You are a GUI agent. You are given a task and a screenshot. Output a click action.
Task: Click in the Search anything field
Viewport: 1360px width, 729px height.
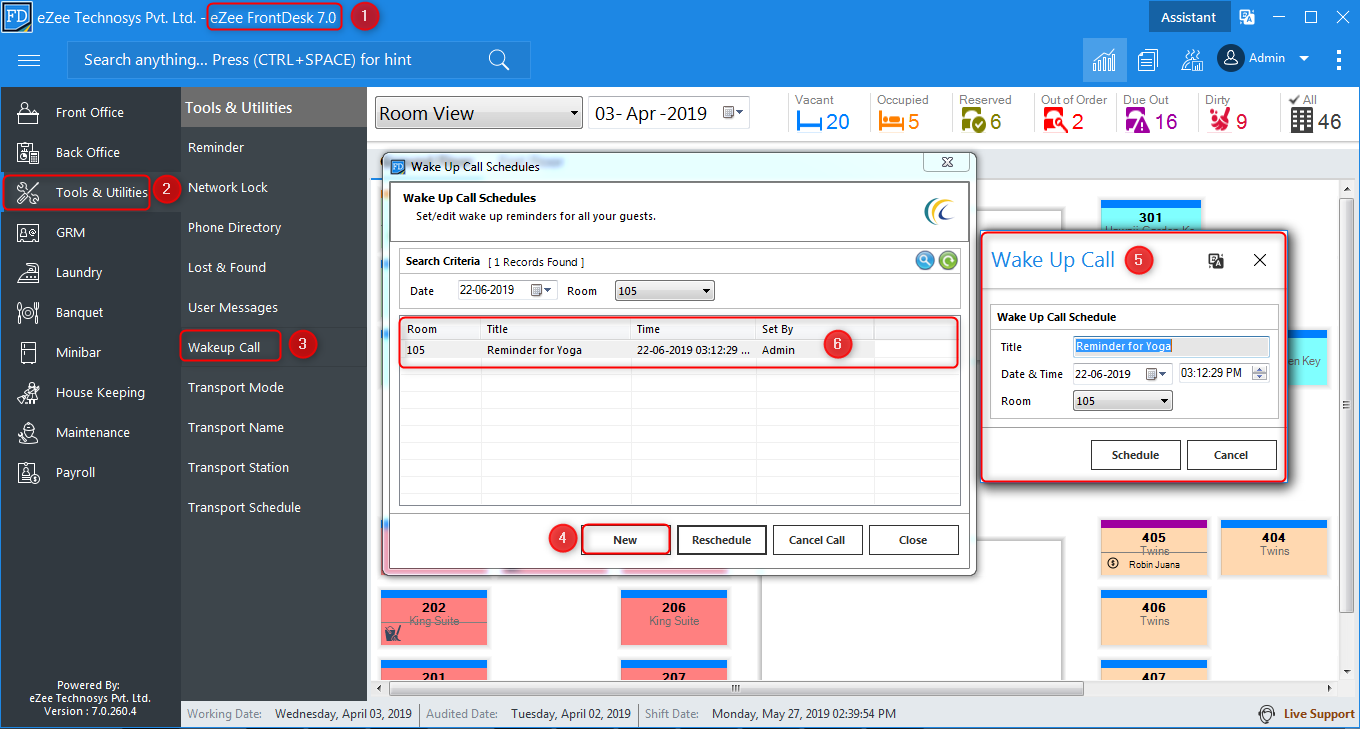(x=298, y=60)
